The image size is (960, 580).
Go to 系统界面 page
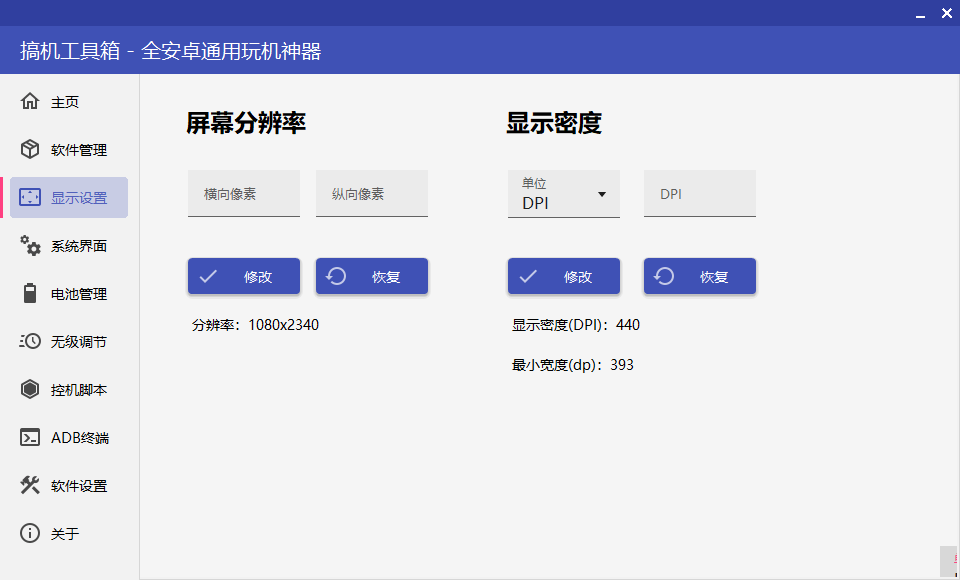coord(69,246)
